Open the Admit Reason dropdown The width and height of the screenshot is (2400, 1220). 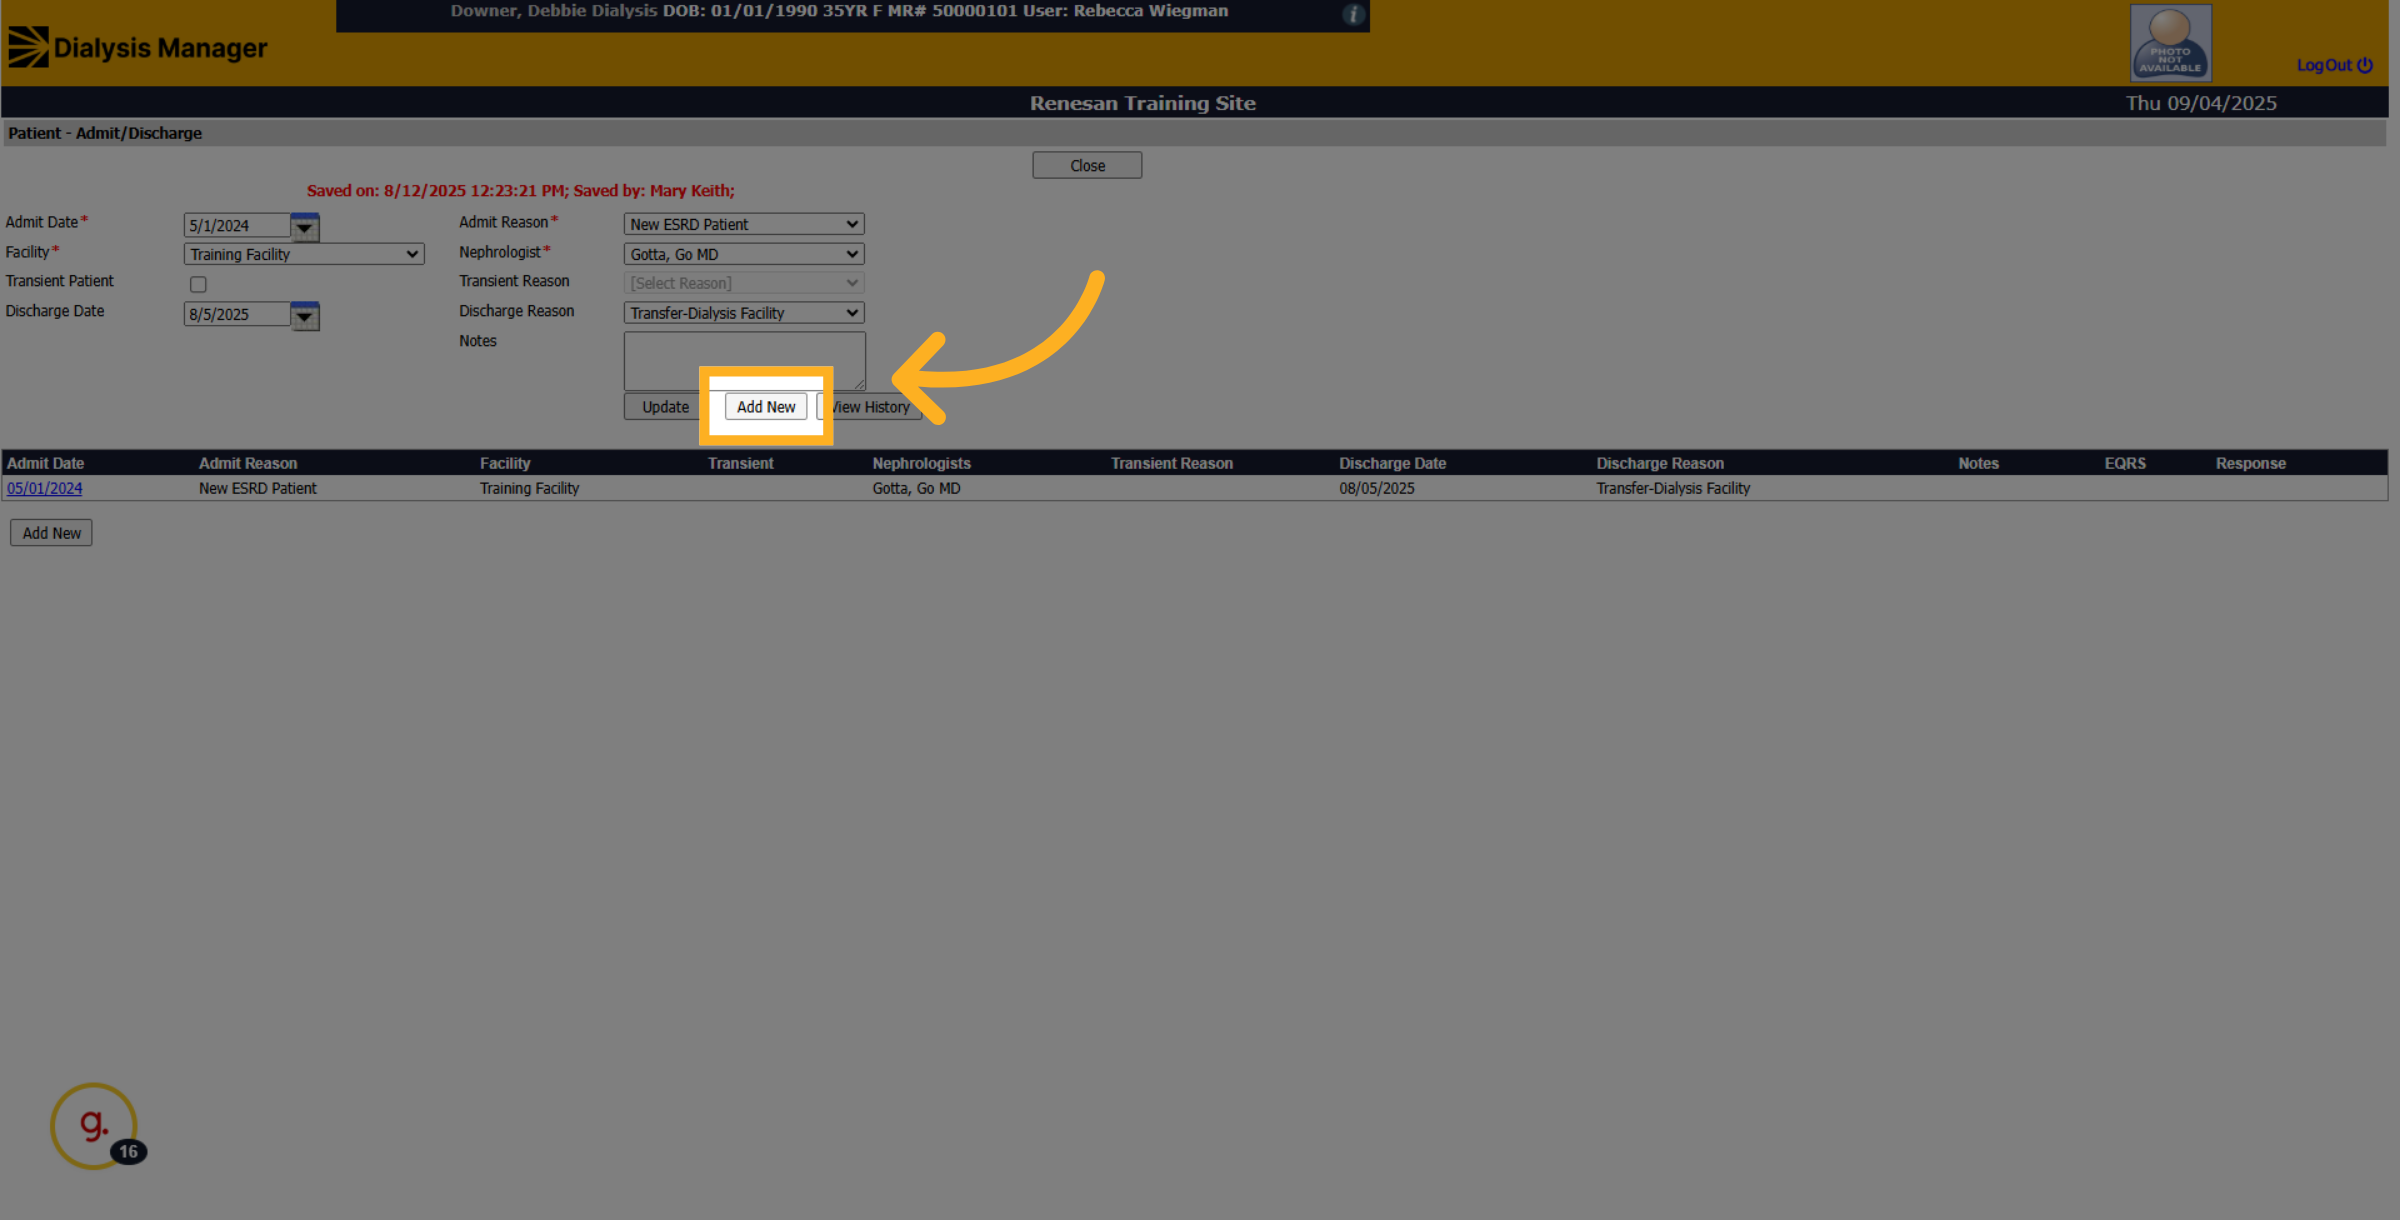pyautogui.click(x=744, y=224)
